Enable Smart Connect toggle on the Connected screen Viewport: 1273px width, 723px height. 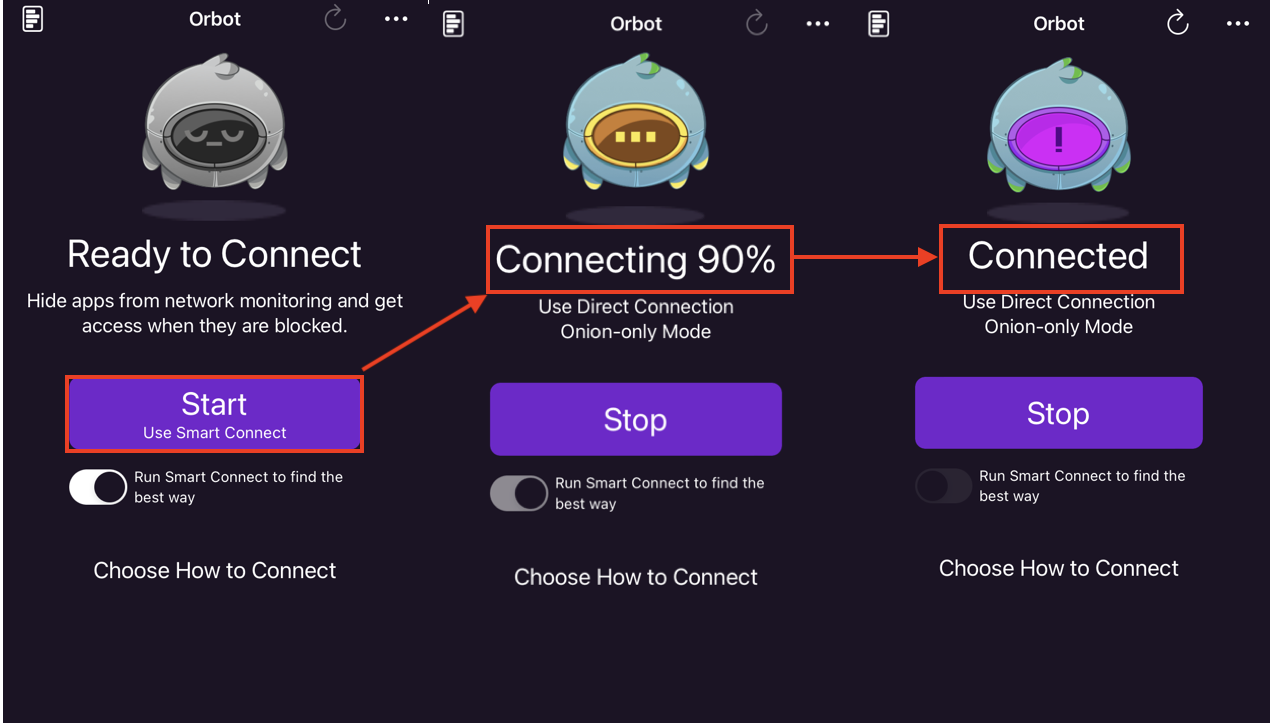tap(943, 486)
